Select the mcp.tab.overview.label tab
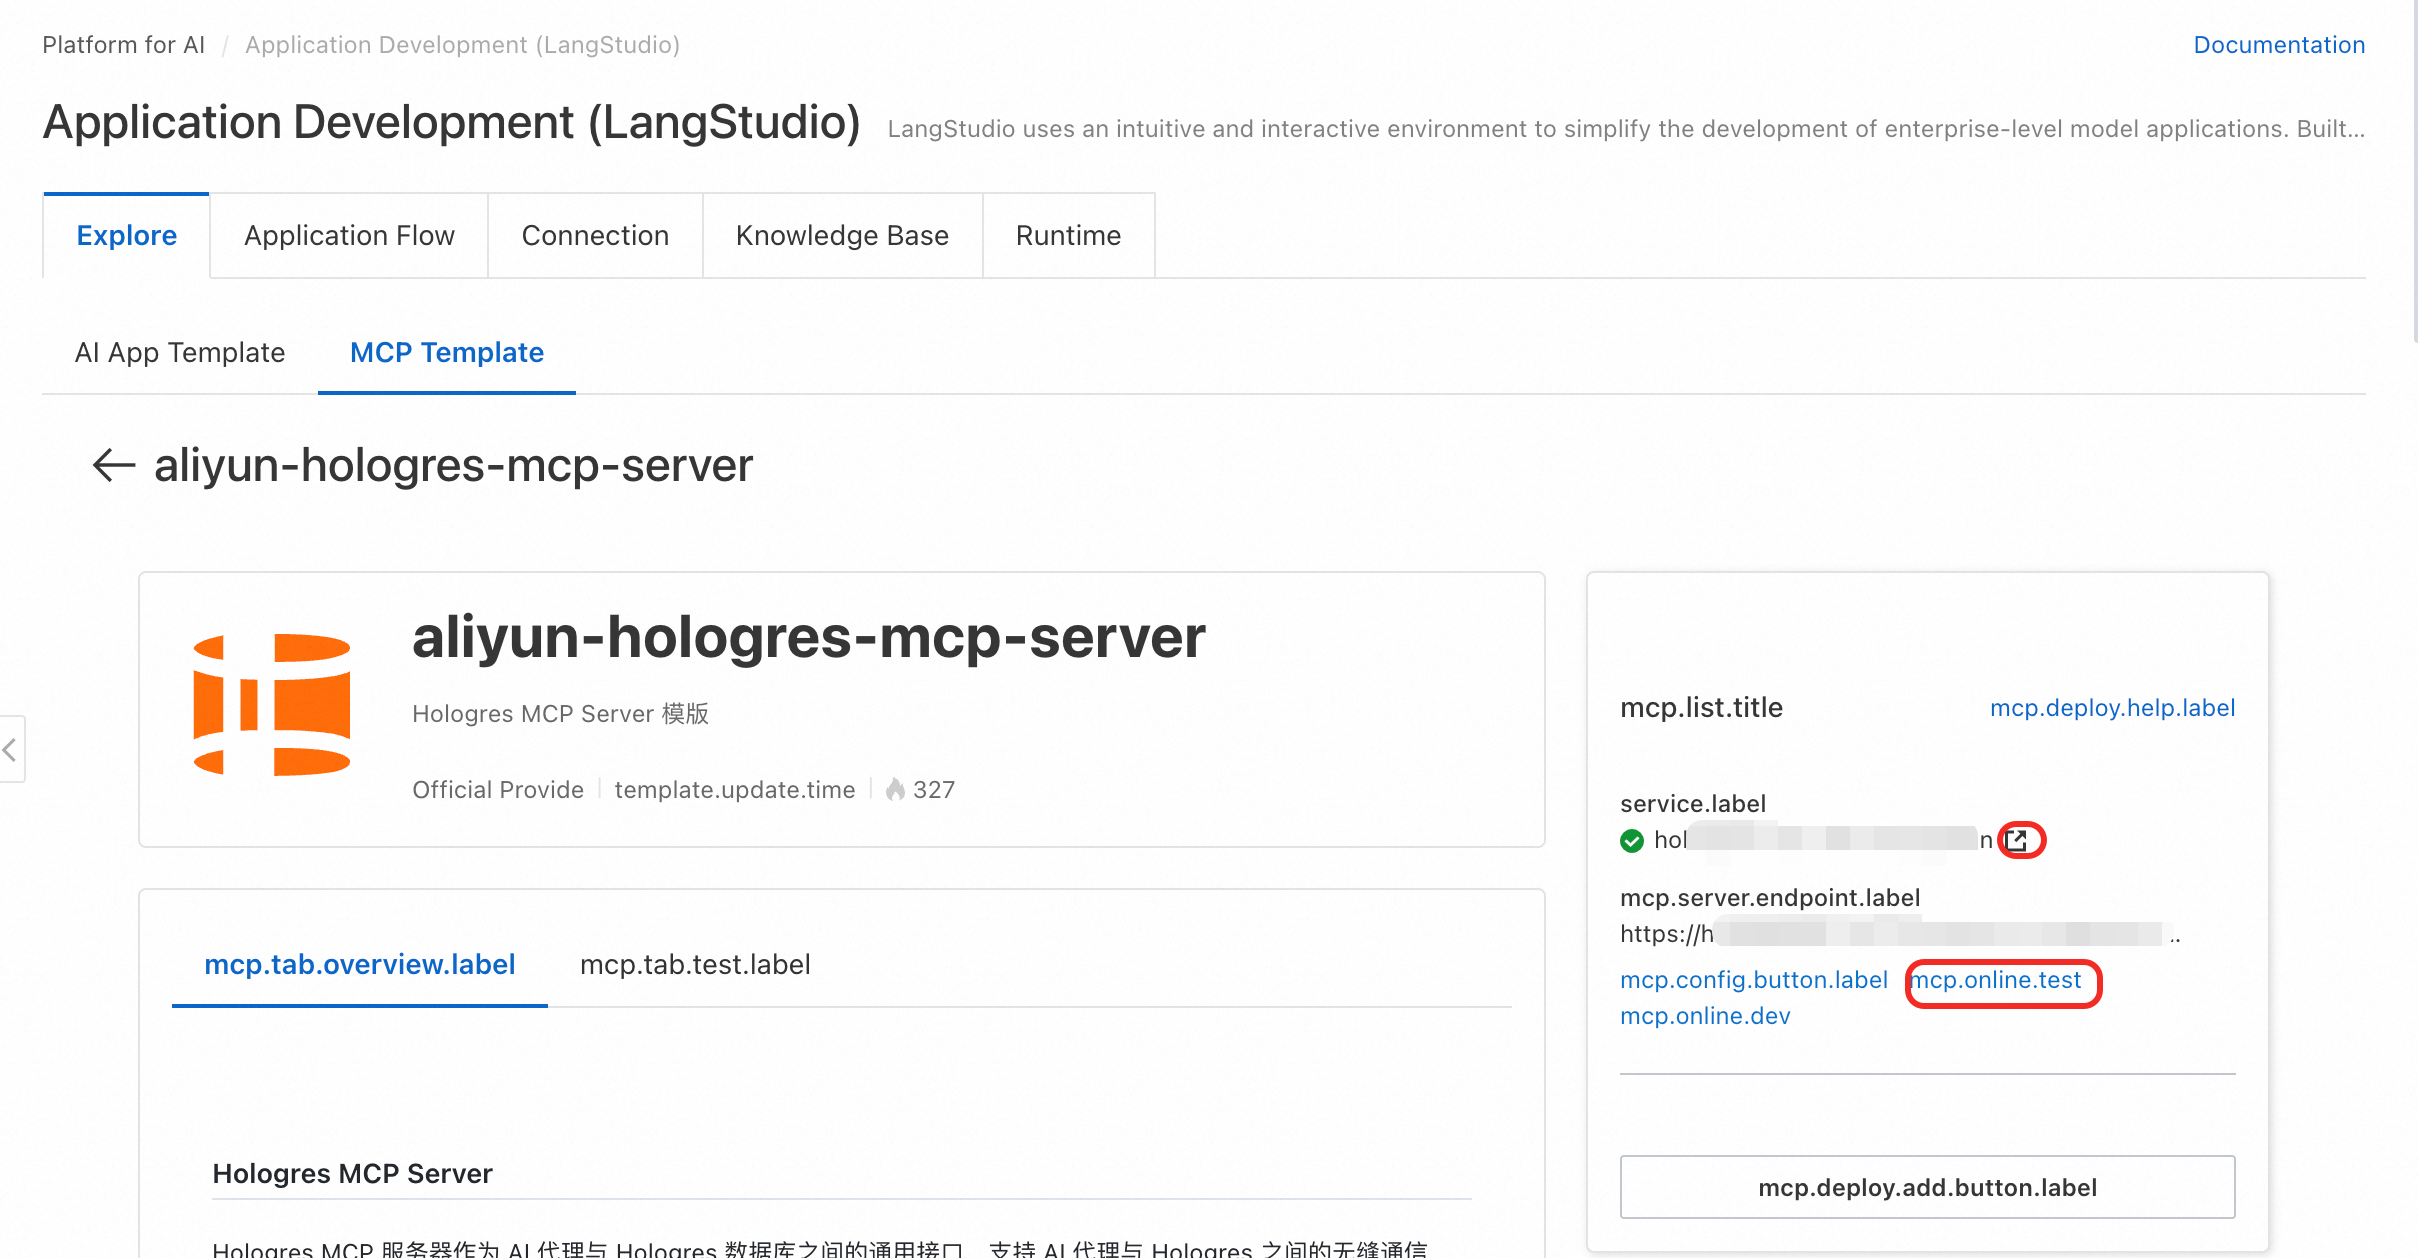 pos(359,965)
